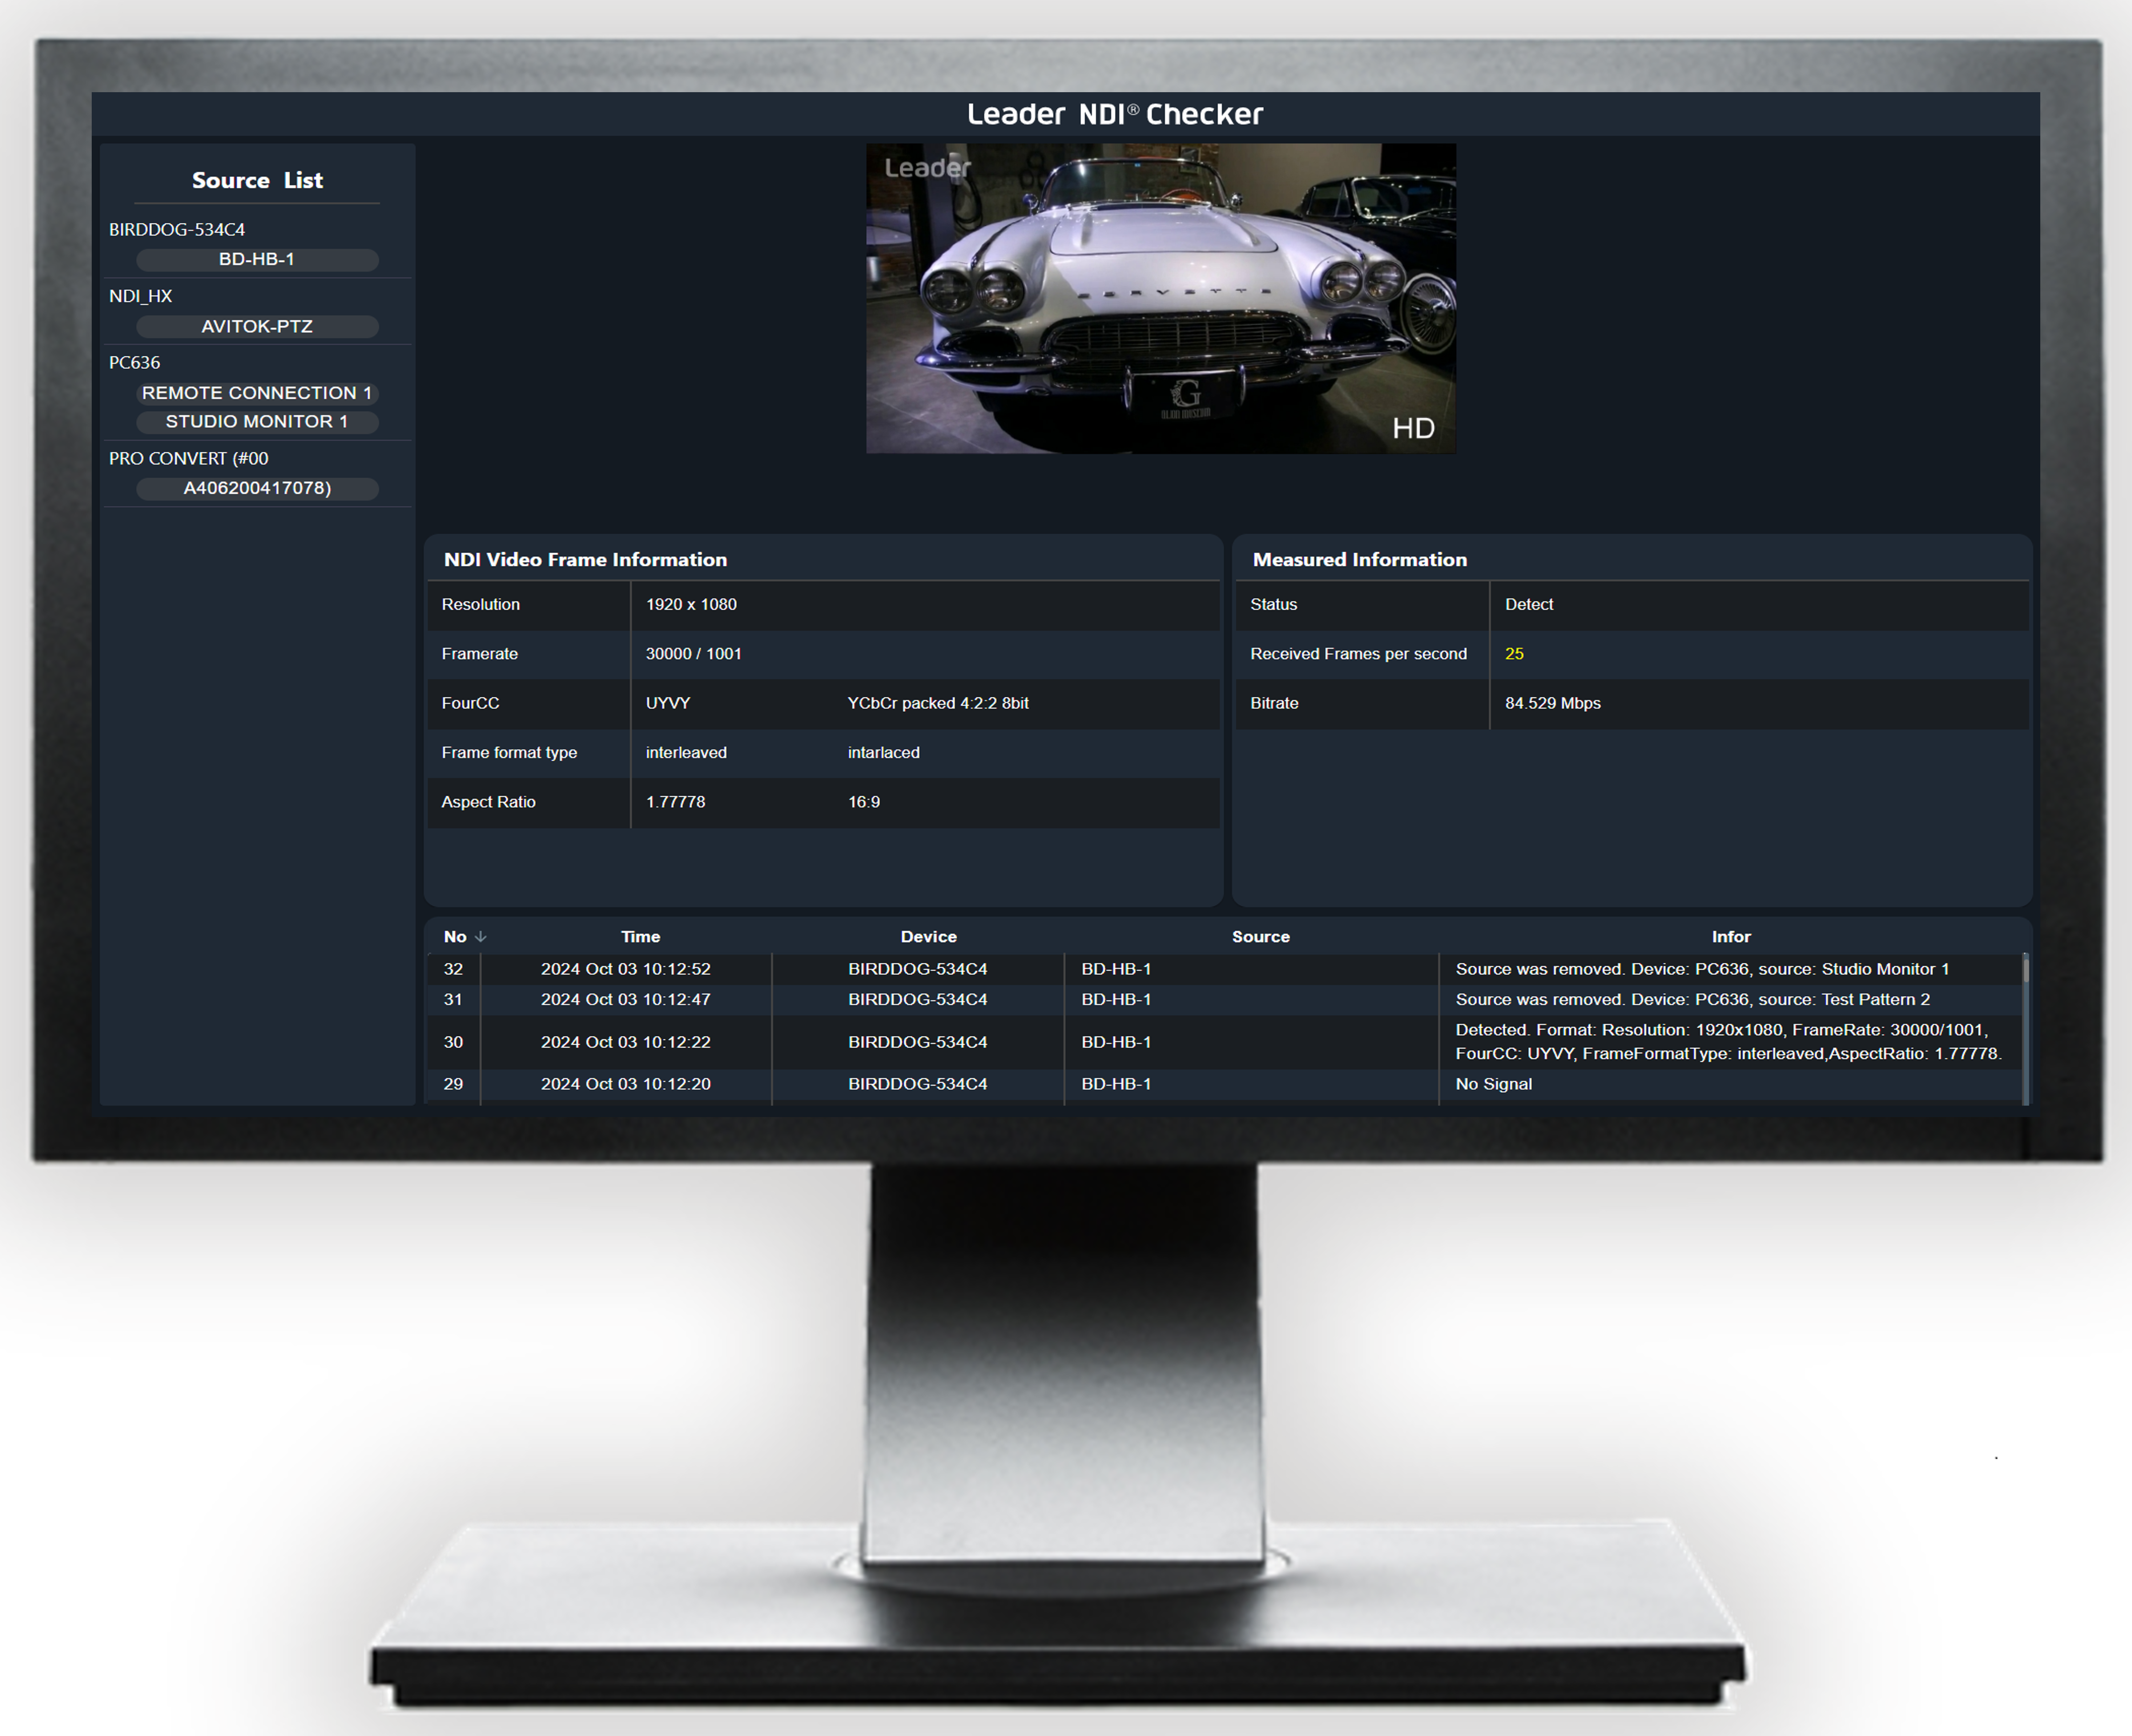Click the Device column header

(928, 937)
